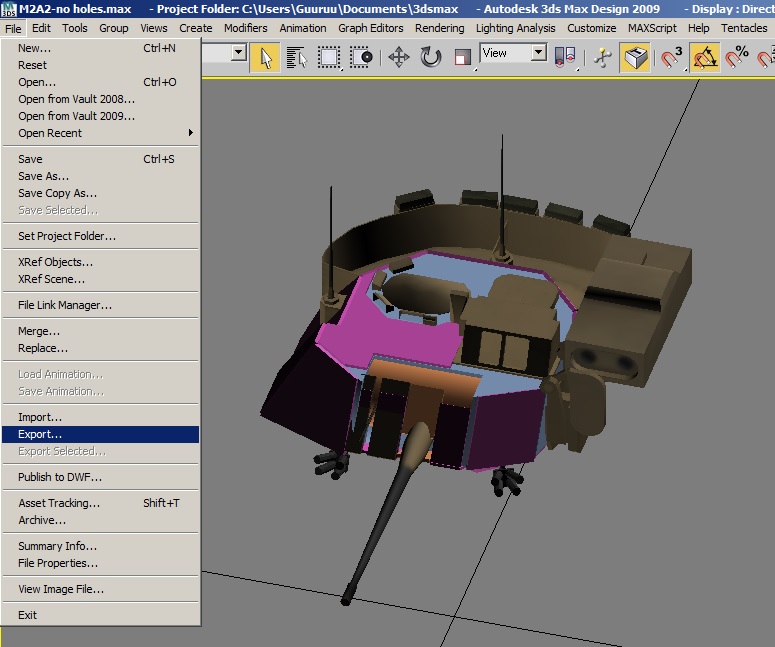Expand the selection filter dropdown arrow
The height and width of the screenshot is (647, 775).
click(x=239, y=52)
